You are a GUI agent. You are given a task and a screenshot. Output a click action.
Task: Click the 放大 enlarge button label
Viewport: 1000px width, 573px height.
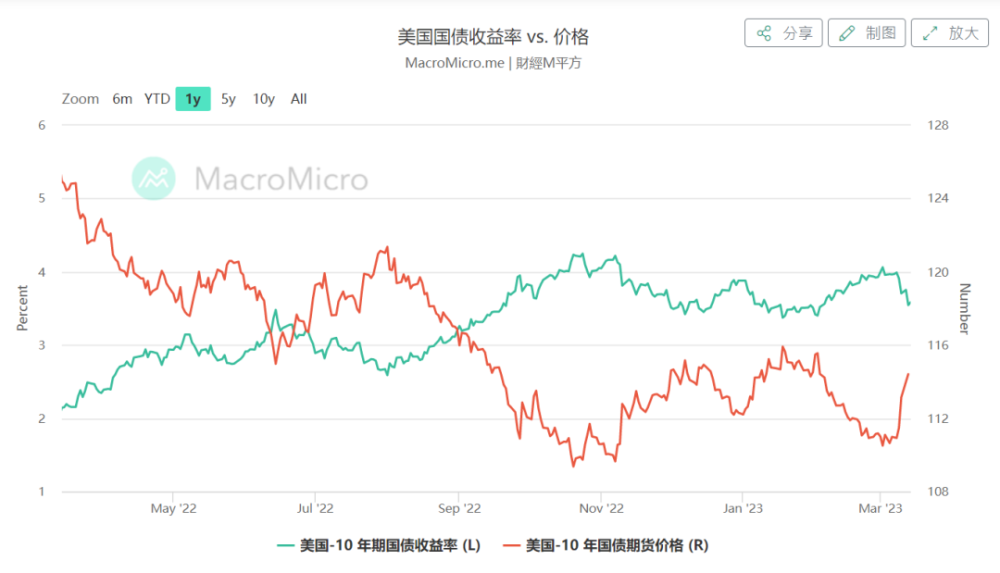pyautogui.click(x=963, y=33)
